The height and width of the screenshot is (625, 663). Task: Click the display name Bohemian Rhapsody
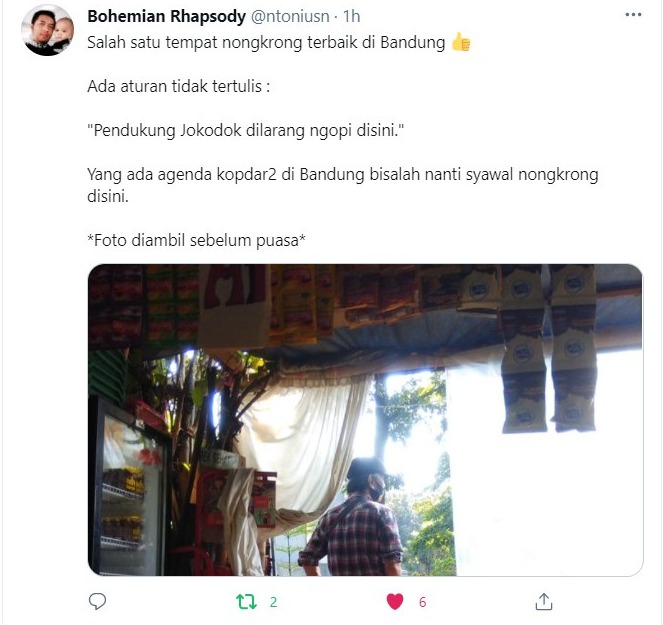(166, 16)
